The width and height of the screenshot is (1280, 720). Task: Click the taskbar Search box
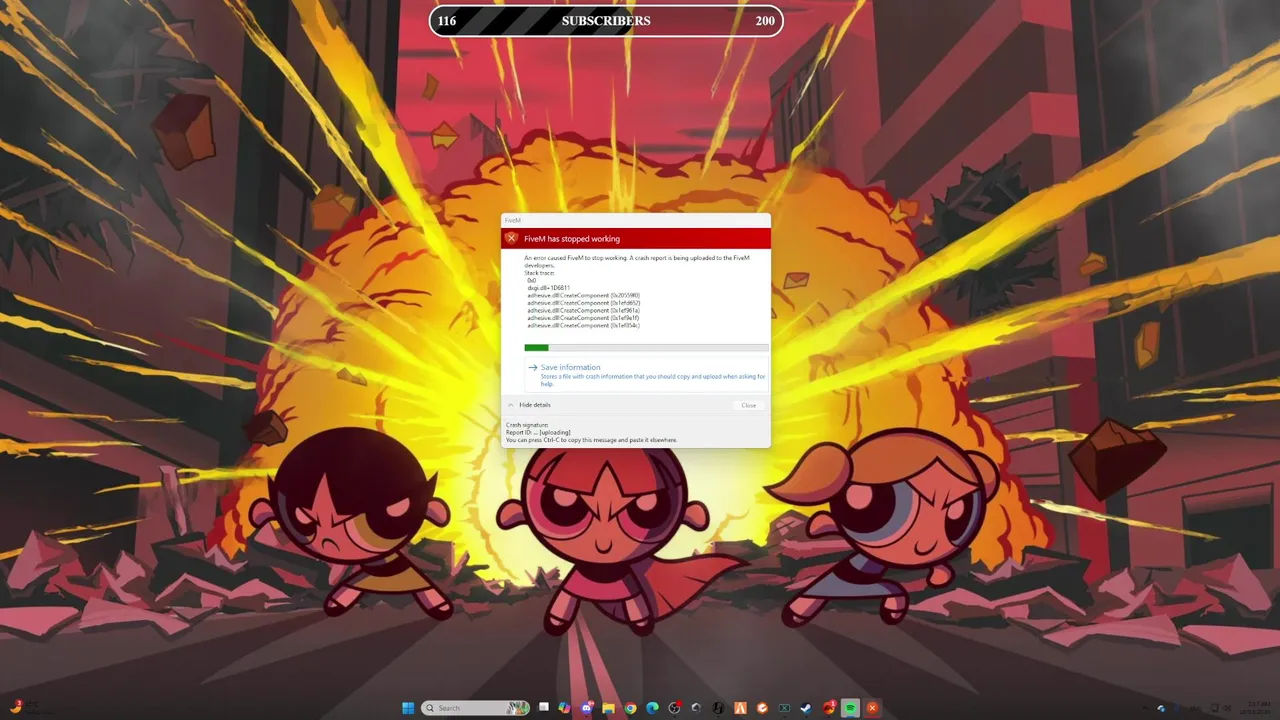coord(475,708)
